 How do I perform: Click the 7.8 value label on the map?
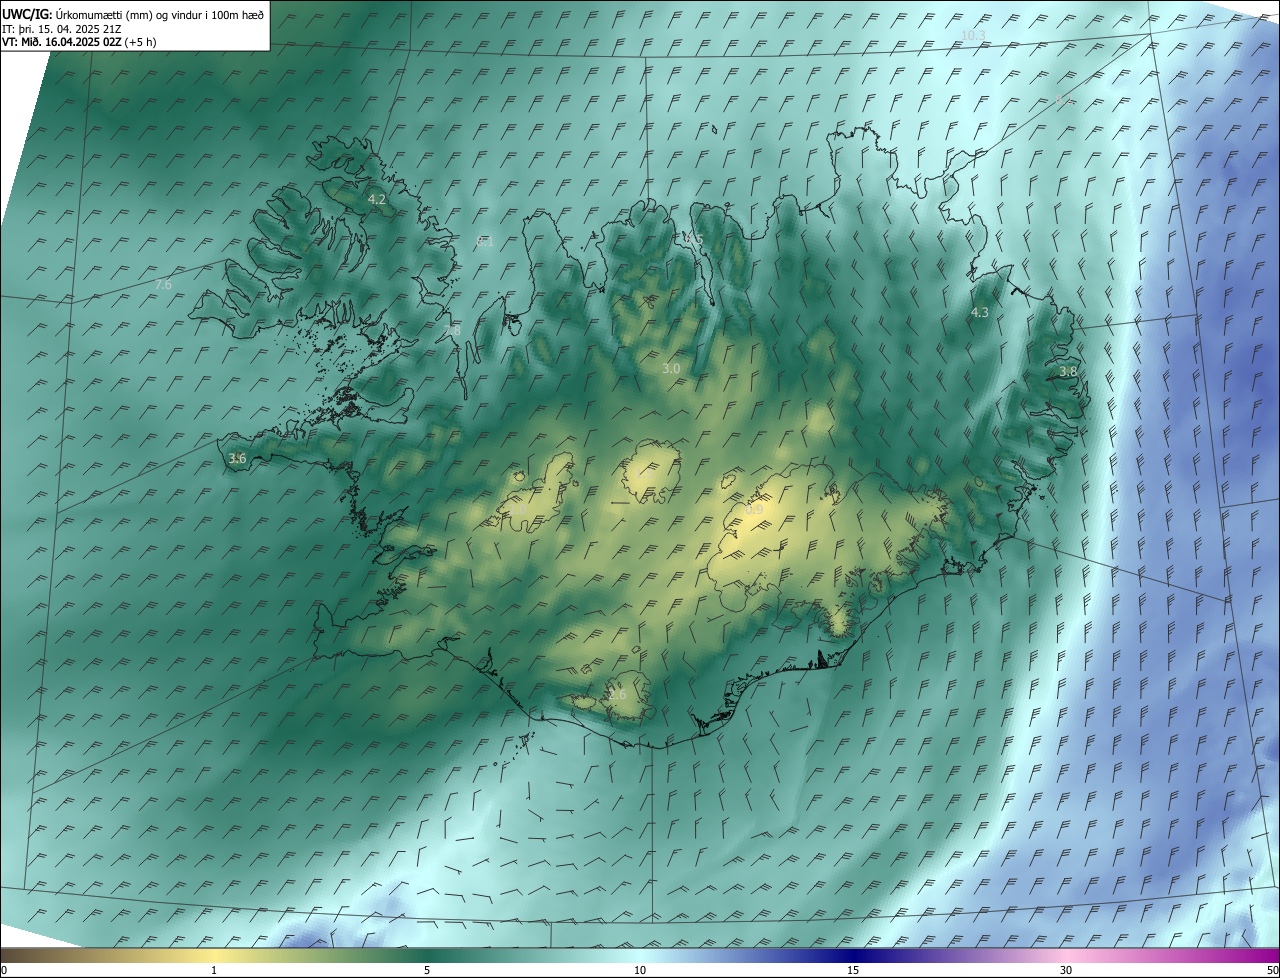tap(452, 330)
